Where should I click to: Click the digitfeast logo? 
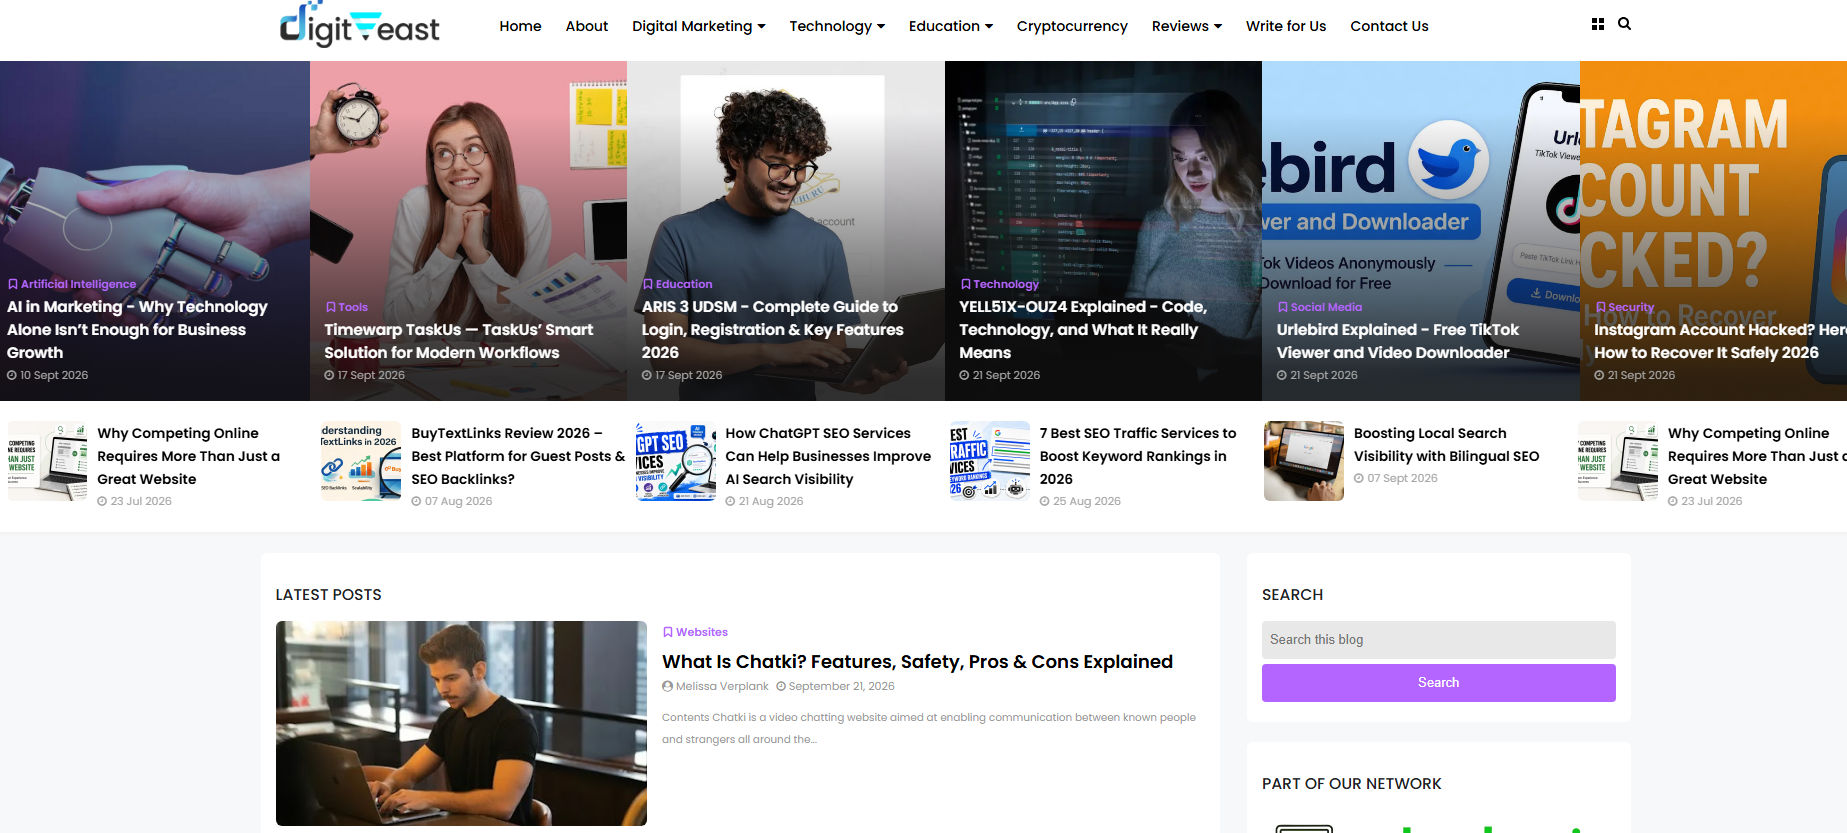360,25
